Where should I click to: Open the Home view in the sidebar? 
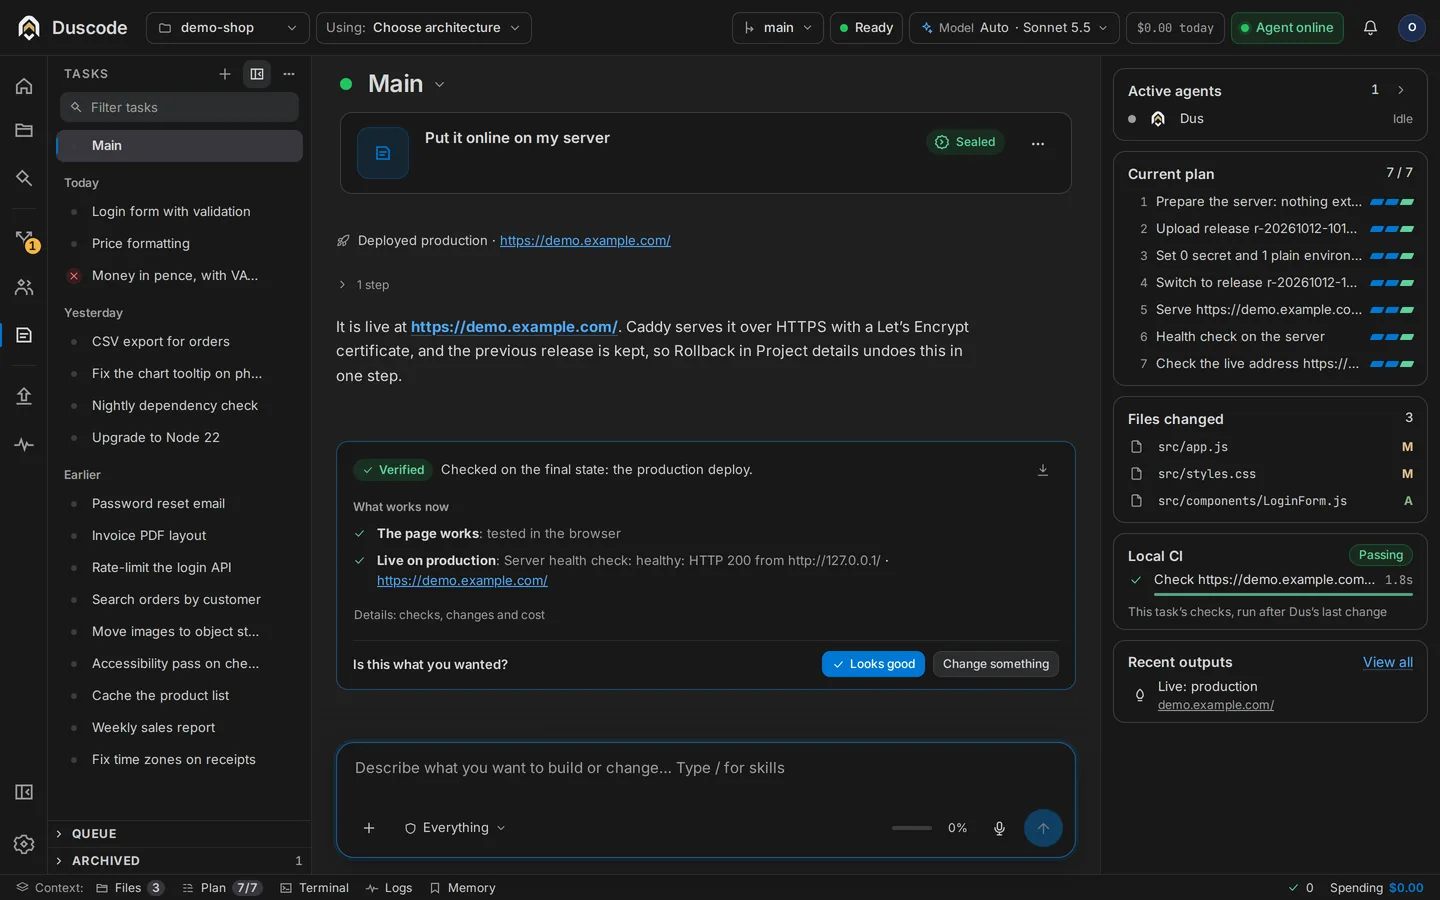pyautogui.click(x=24, y=86)
